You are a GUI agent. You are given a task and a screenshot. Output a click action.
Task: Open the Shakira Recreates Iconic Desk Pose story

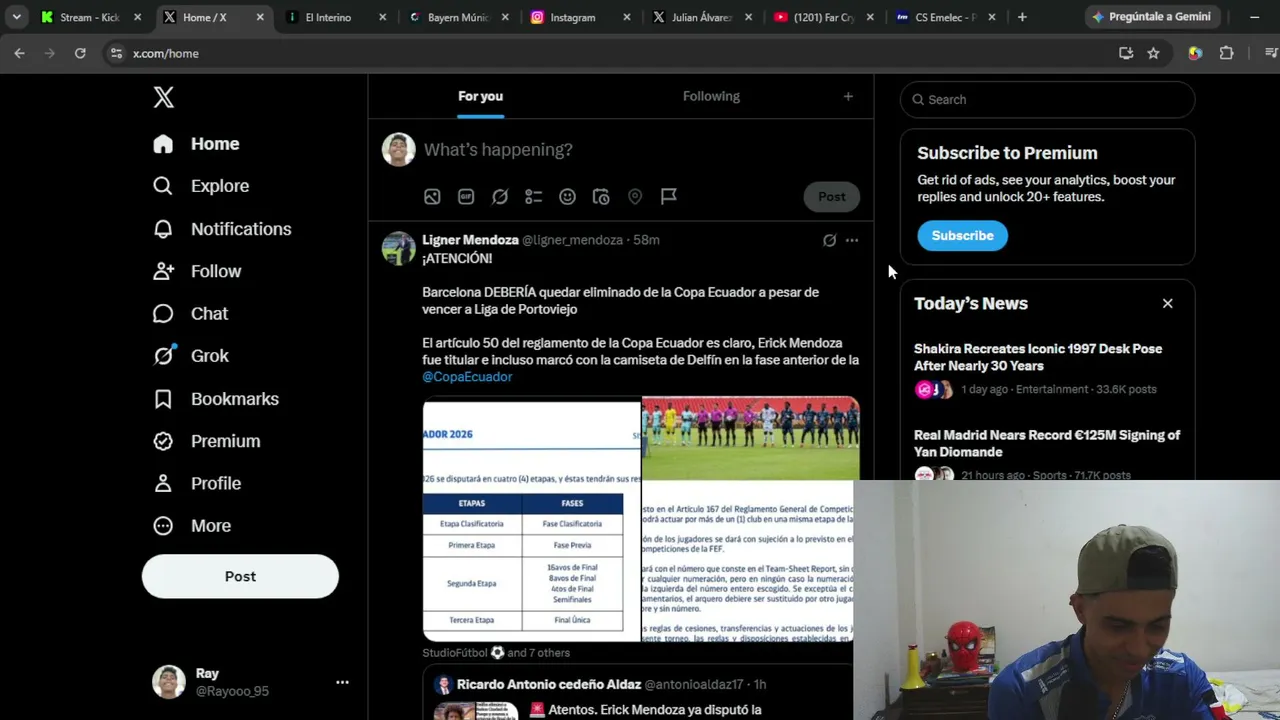pyautogui.click(x=1047, y=368)
